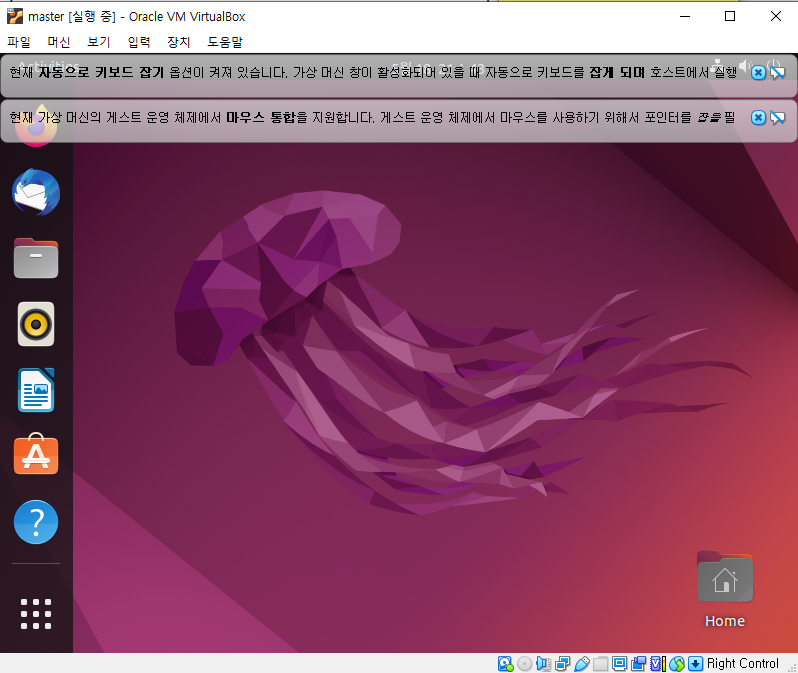Open the 파일 menu
The width and height of the screenshot is (798, 673).
[19, 42]
